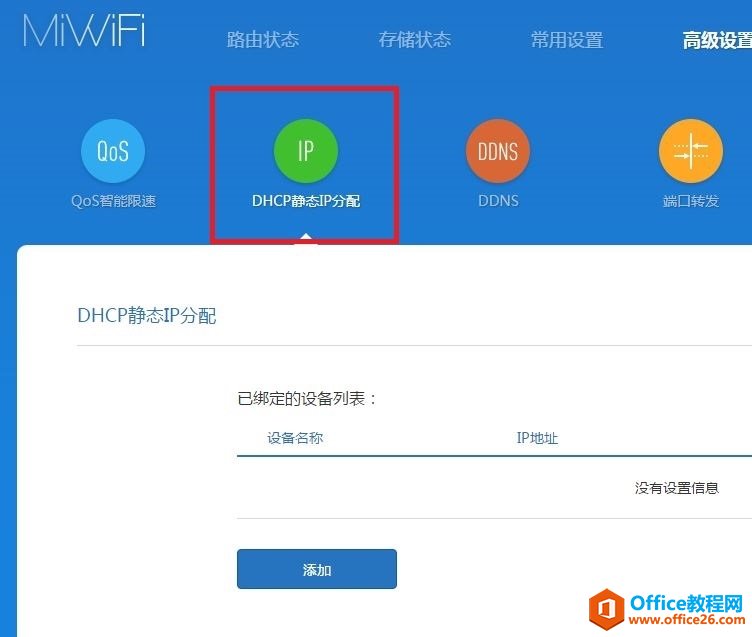
Task: Click the QoS智能限速 label
Action: pyautogui.click(x=114, y=201)
